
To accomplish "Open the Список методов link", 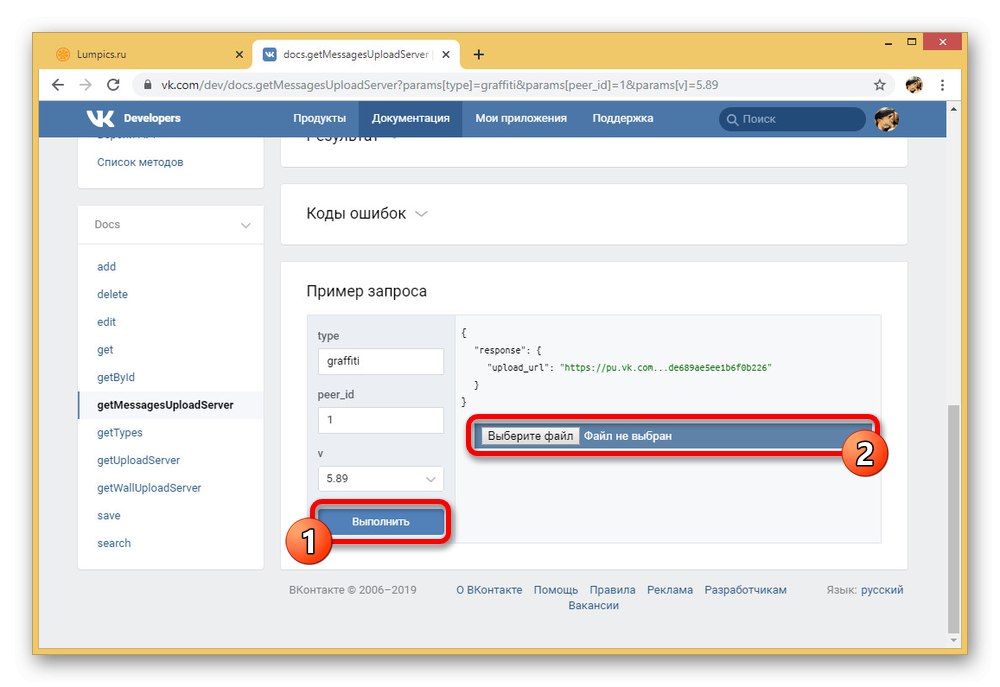I will pyautogui.click(x=140, y=162).
